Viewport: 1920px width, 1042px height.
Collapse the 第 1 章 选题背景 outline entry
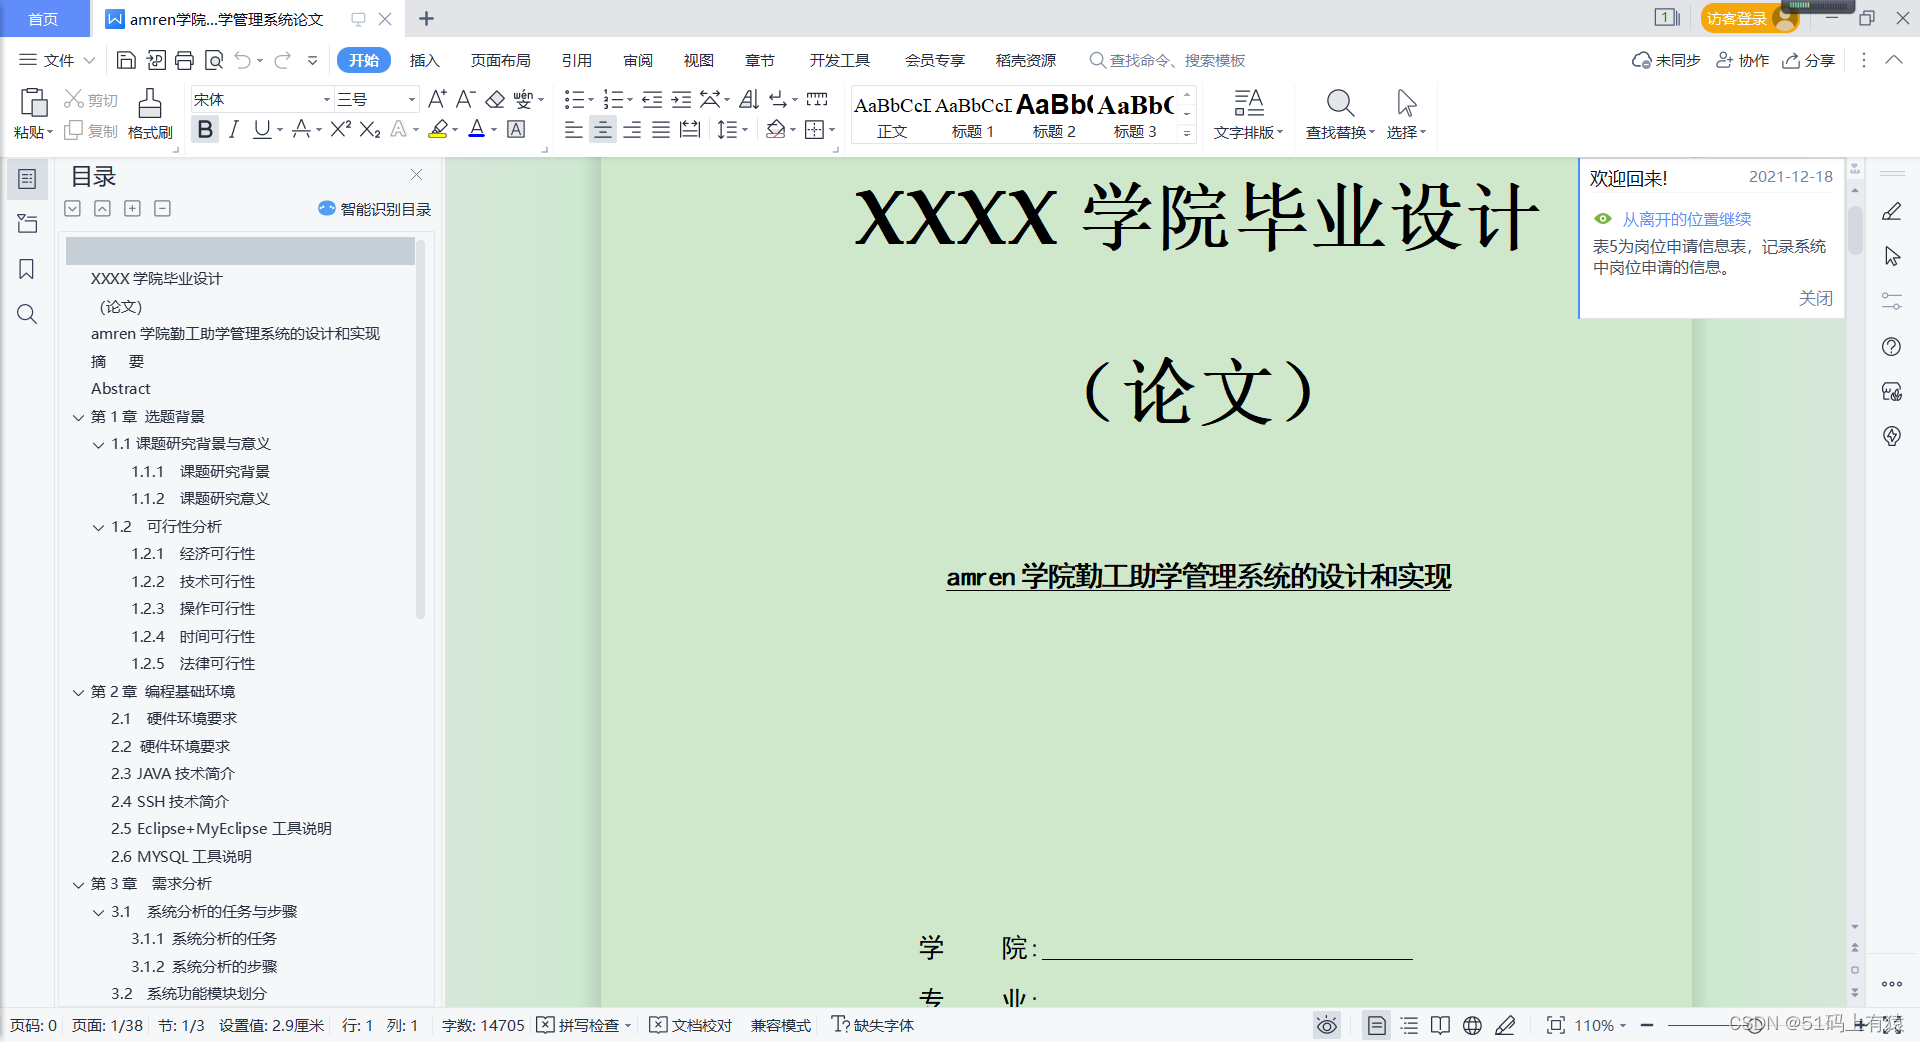[x=80, y=416]
